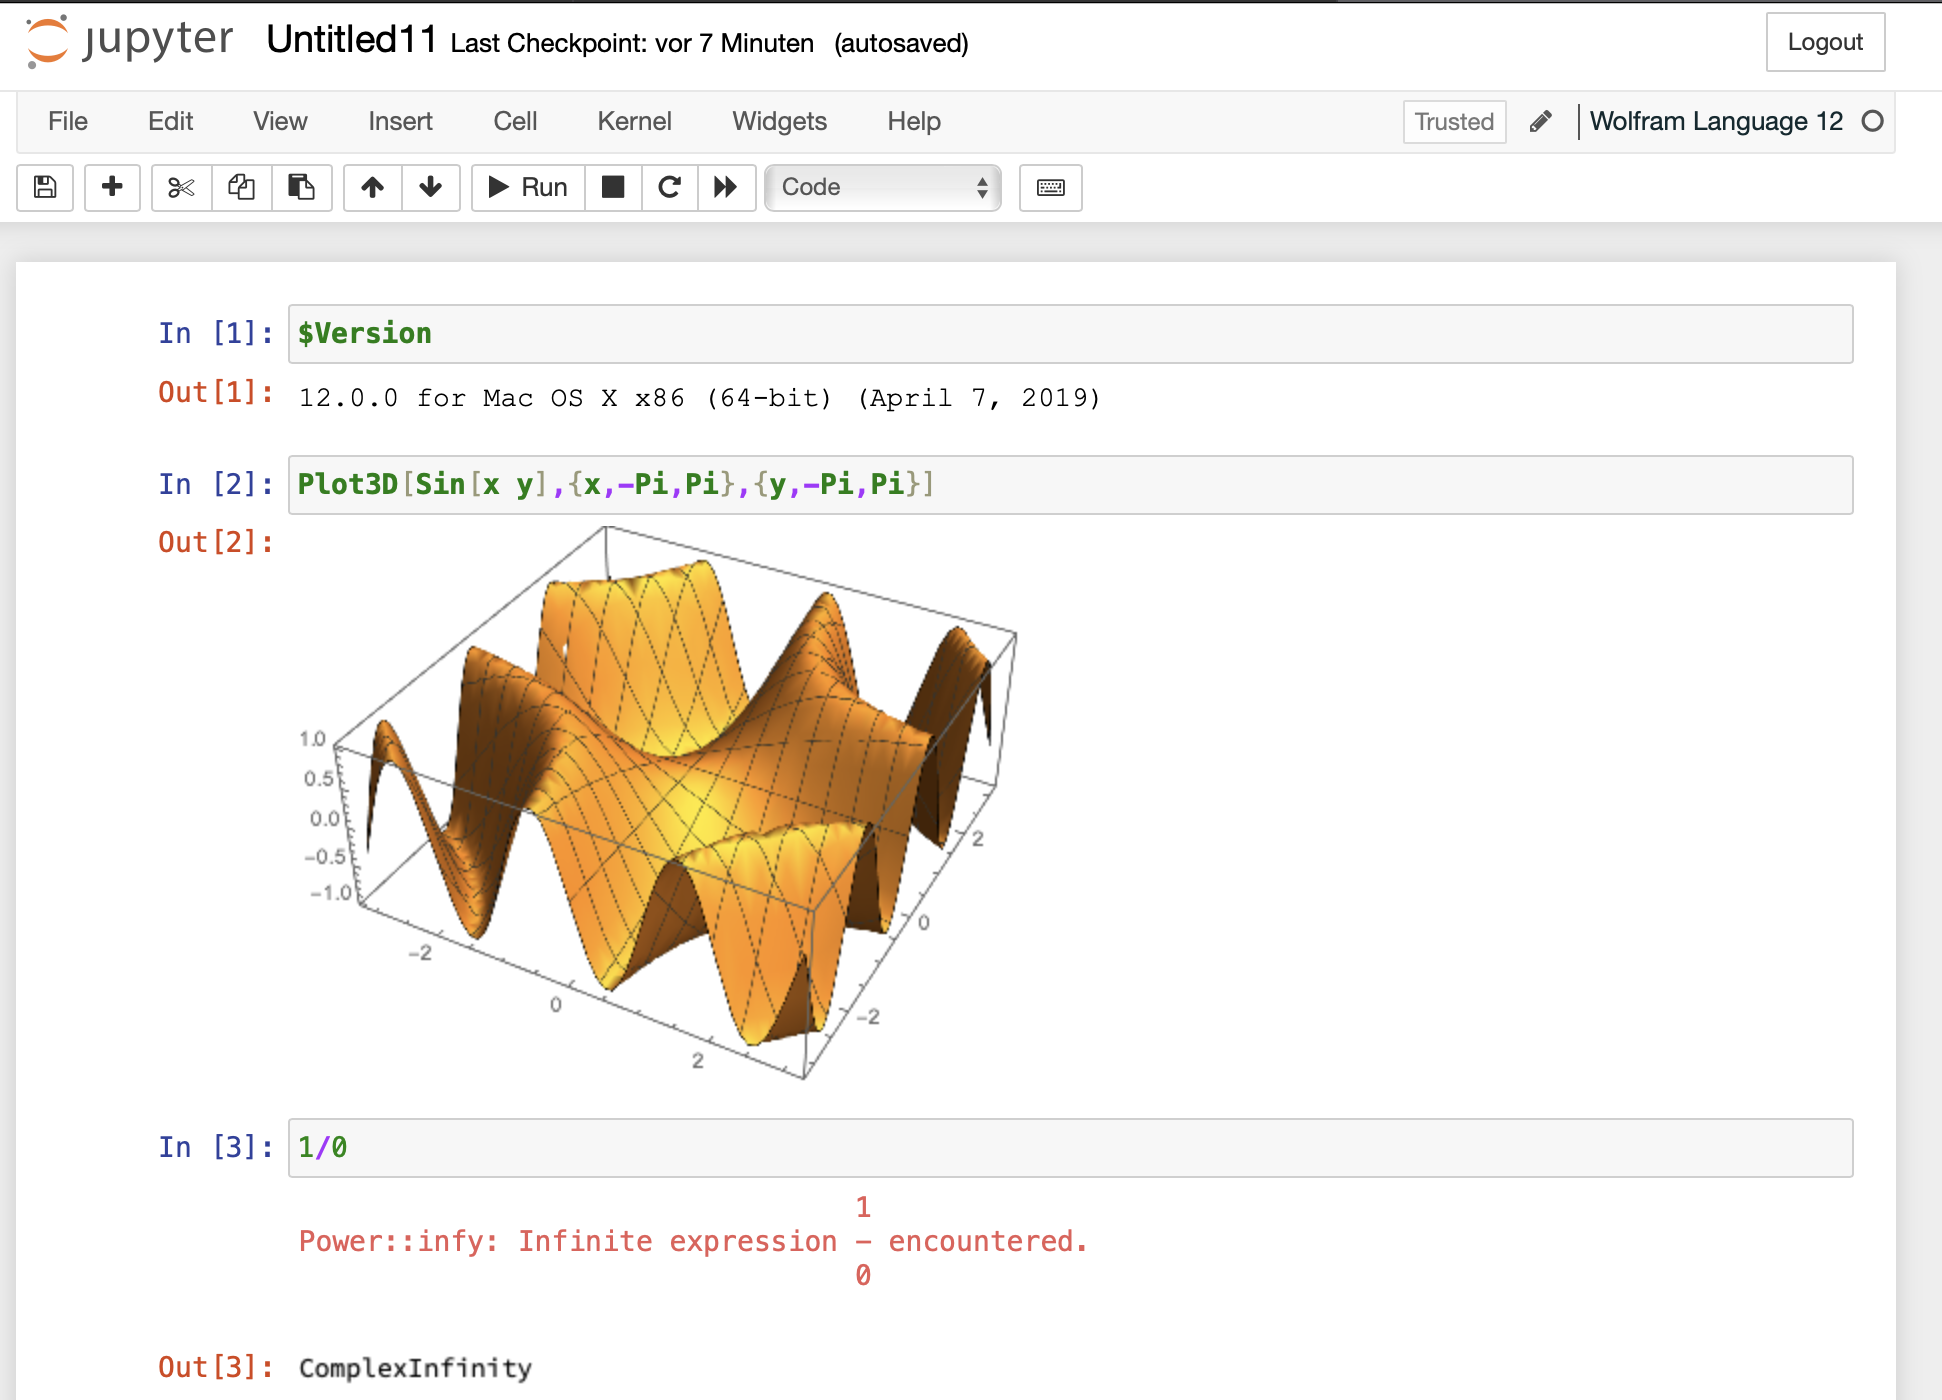Open the Widgets menu
Image resolution: width=1942 pixels, height=1400 pixels.
[779, 121]
